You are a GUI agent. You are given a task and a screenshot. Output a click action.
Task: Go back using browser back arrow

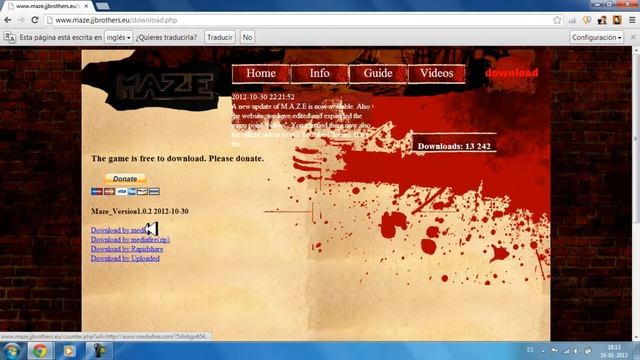click(x=8, y=20)
